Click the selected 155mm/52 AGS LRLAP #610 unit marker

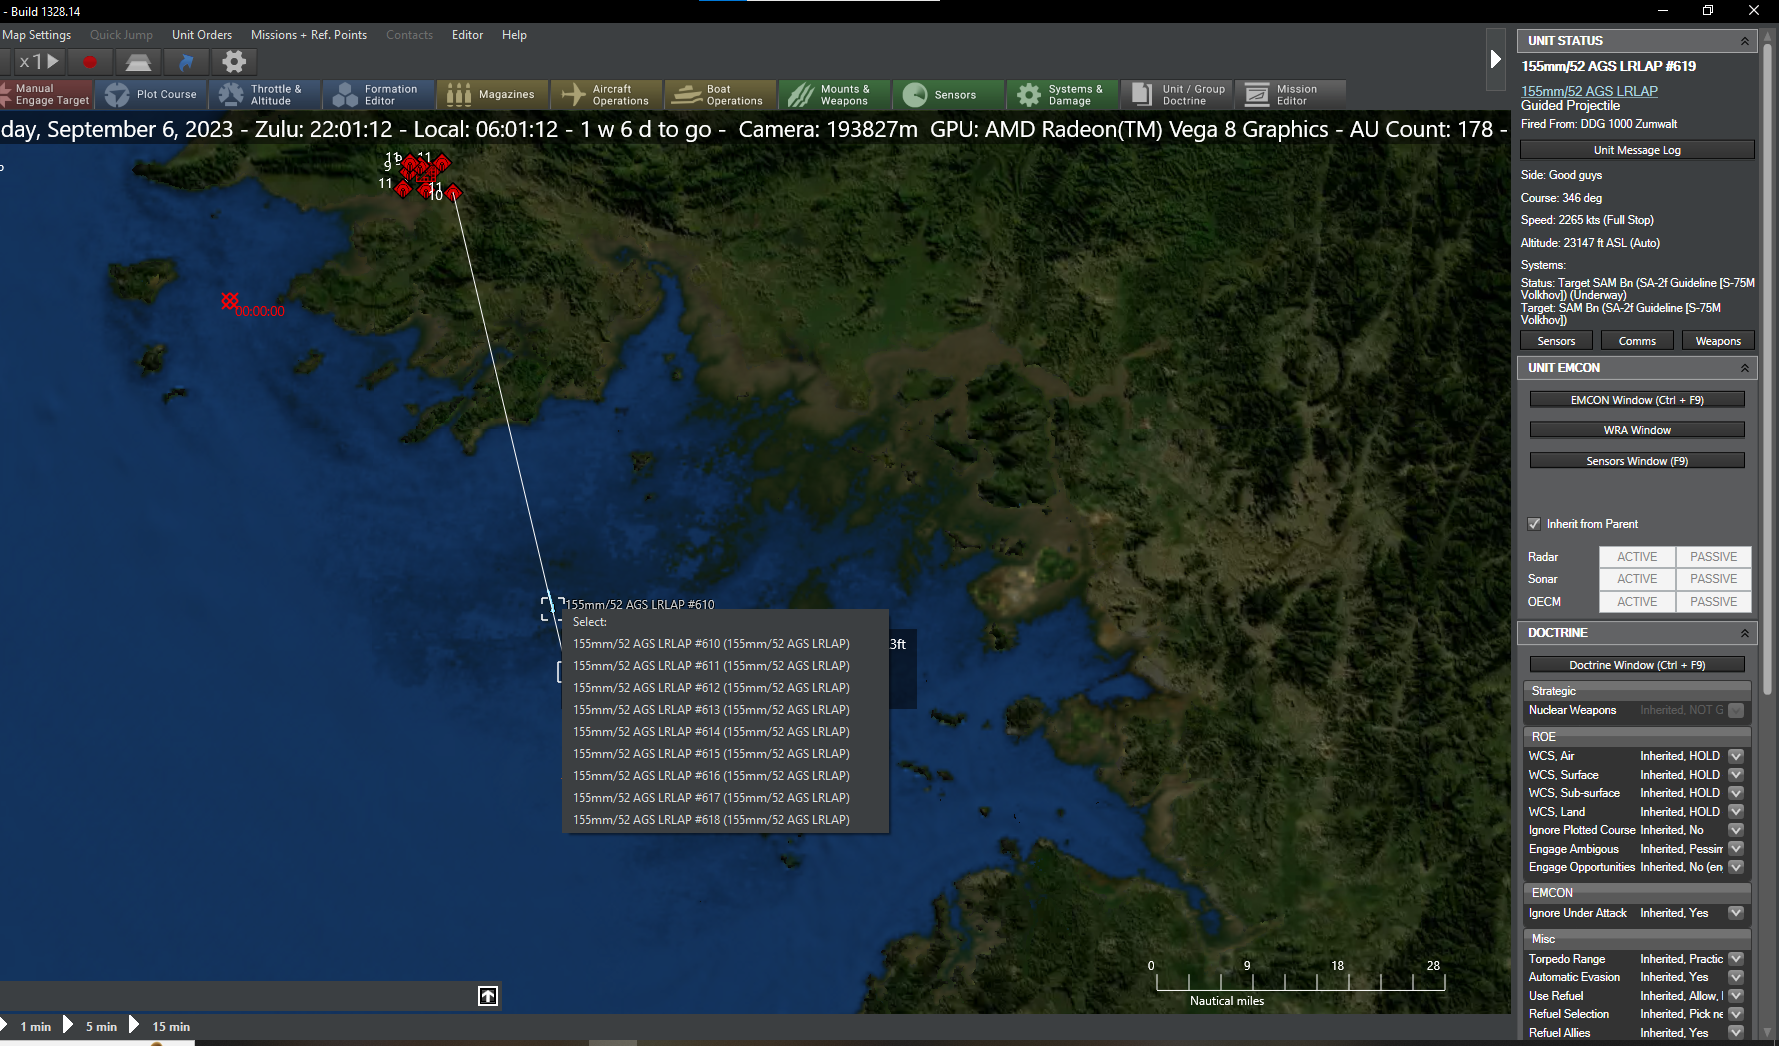[552, 608]
